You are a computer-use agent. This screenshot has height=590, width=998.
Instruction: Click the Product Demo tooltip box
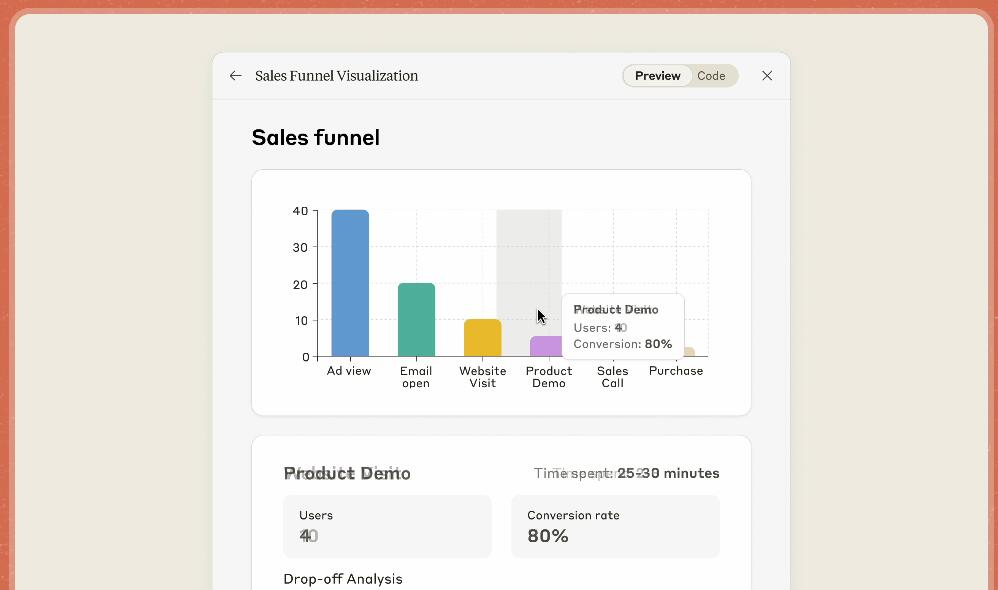(623, 326)
